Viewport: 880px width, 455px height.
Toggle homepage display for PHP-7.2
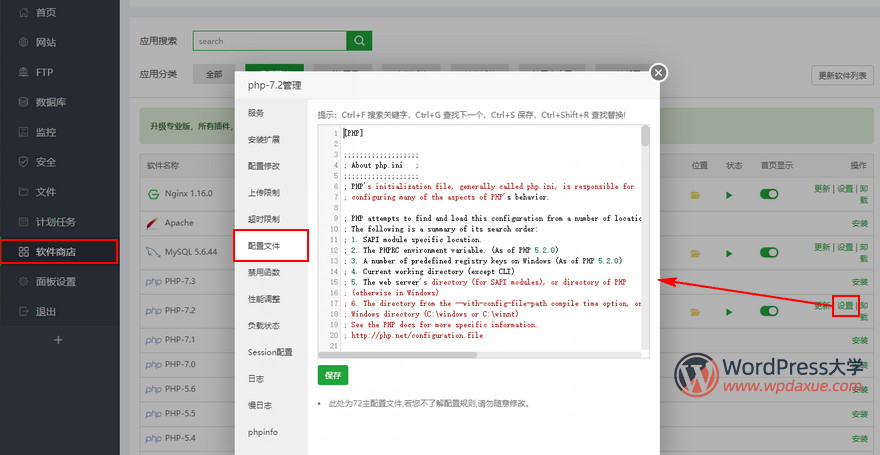(769, 311)
